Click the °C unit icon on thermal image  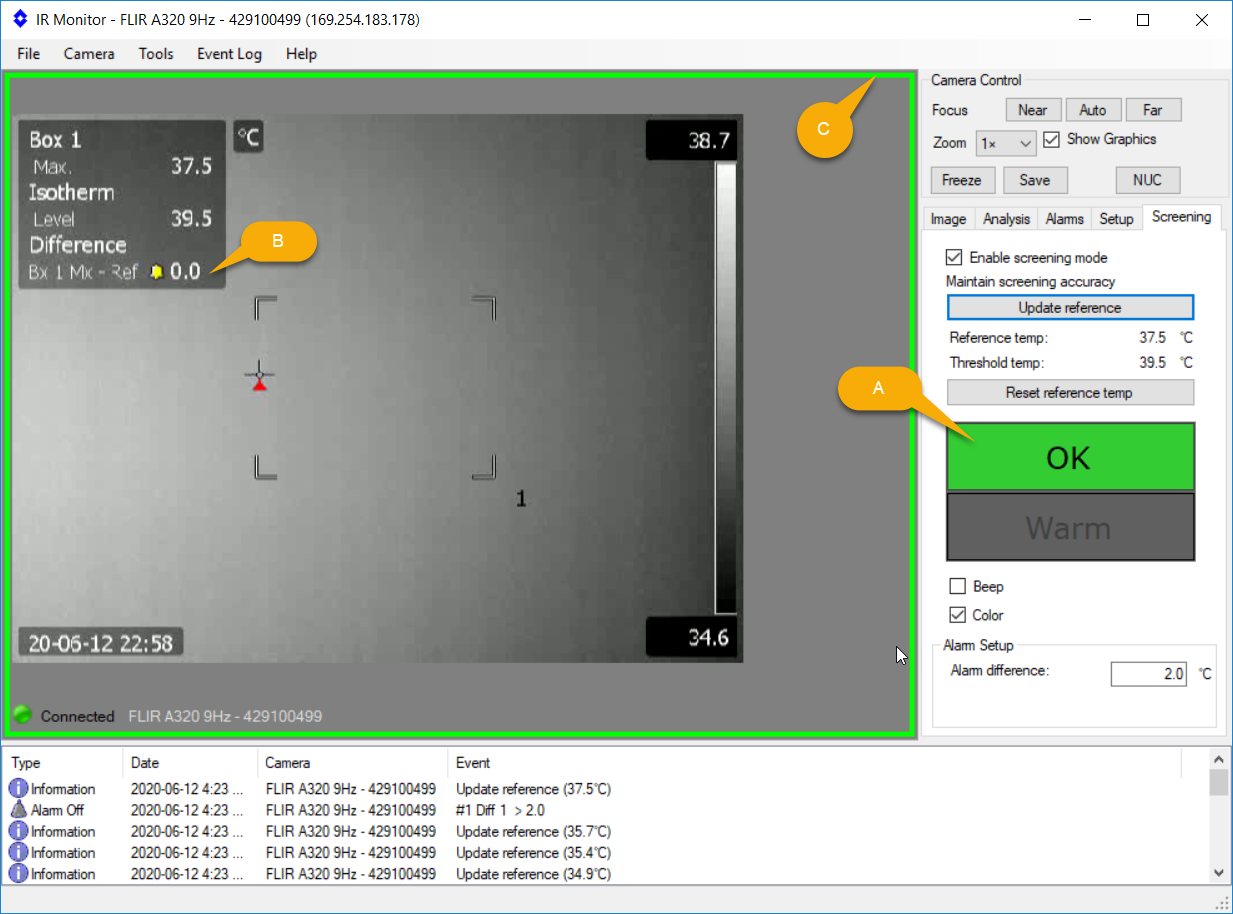[x=246, y=137]
